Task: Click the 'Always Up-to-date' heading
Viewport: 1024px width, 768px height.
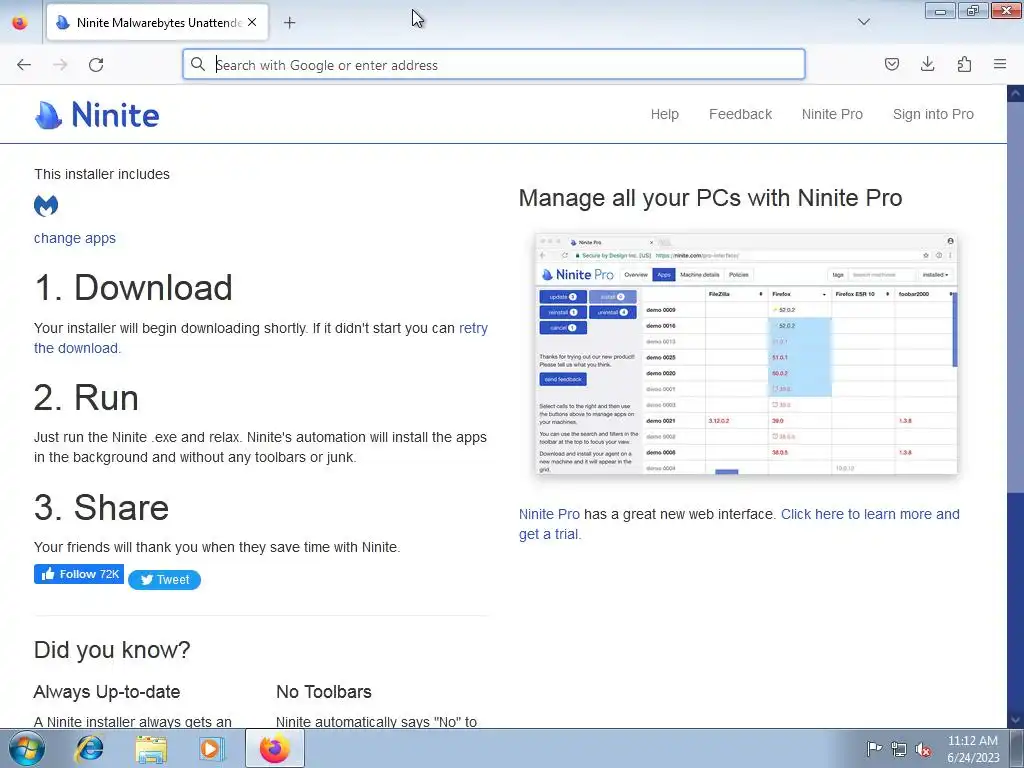Action: 106,692
